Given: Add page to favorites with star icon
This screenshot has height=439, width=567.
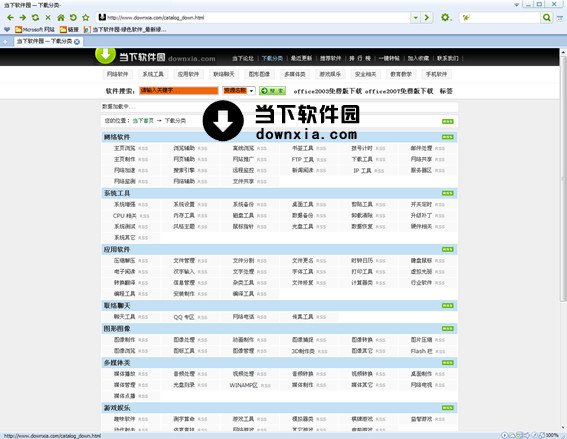Looking at the screenshot, I should coord(86,17).
